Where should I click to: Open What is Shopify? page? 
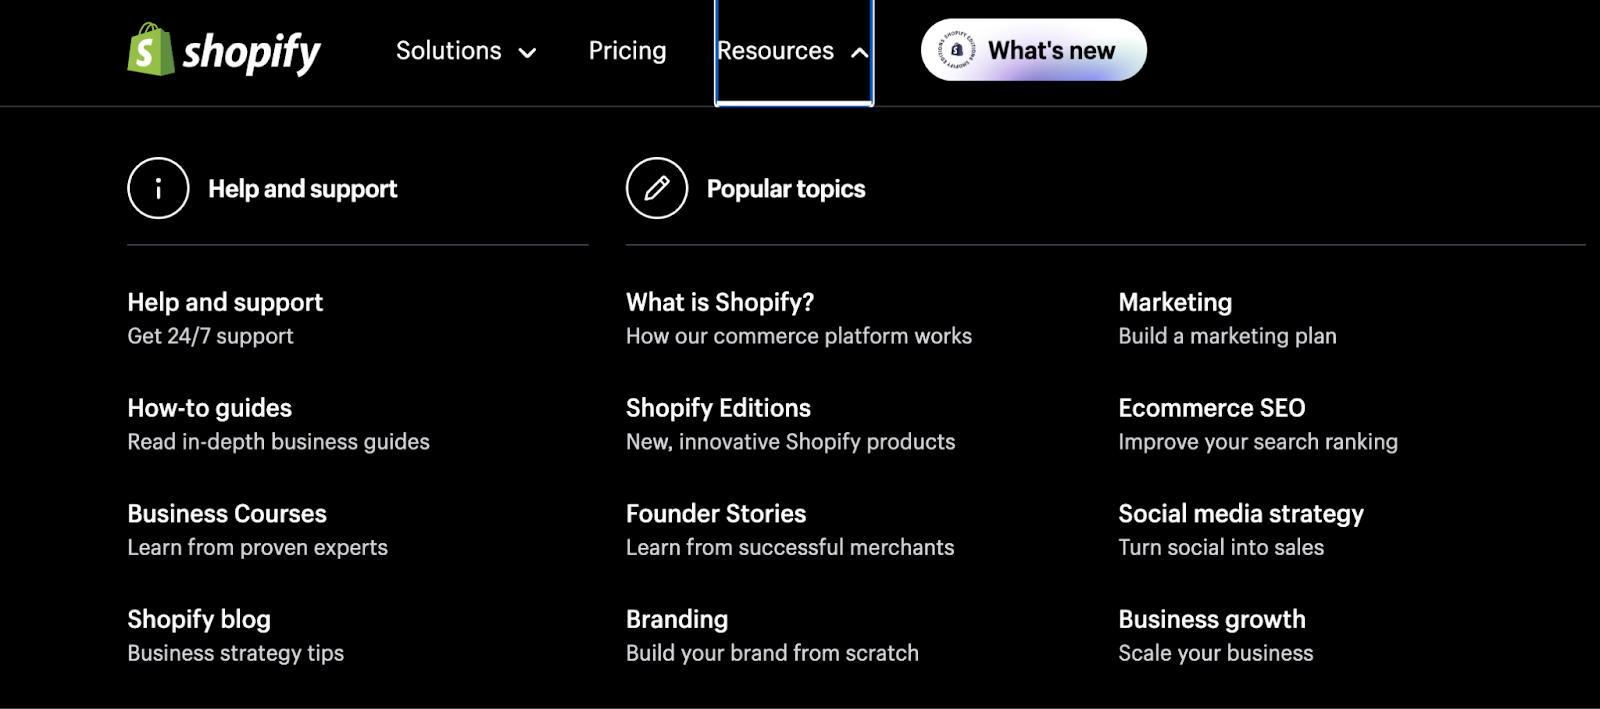click(x=720, y=303)
